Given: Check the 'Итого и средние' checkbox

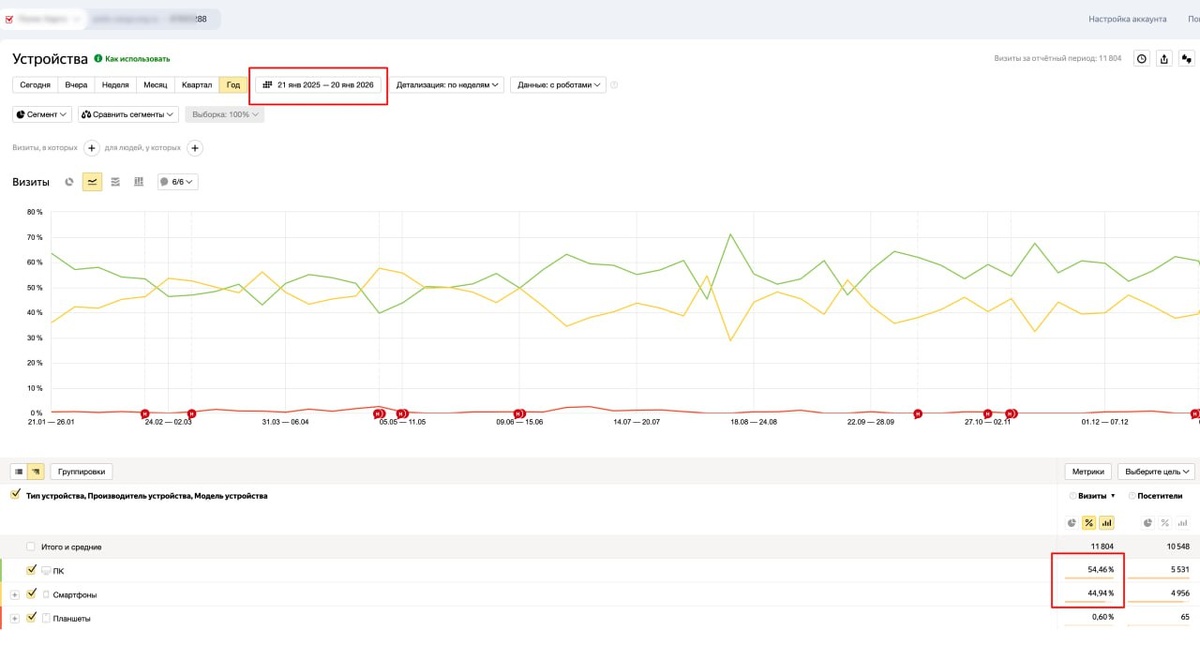Looking at the screenshot, I should pyautogui.click(x=31, y=547).
